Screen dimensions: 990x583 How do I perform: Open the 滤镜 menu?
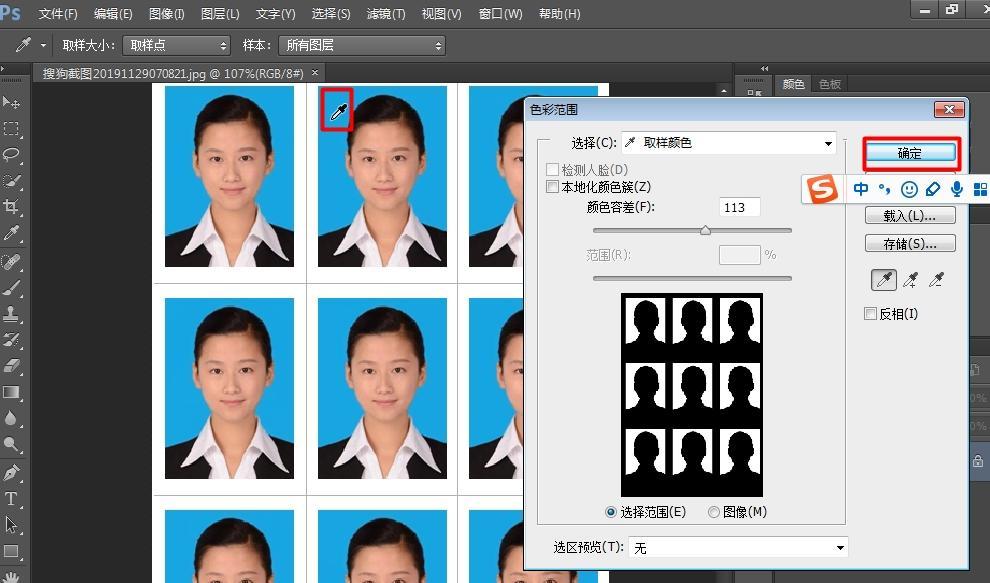386,13
